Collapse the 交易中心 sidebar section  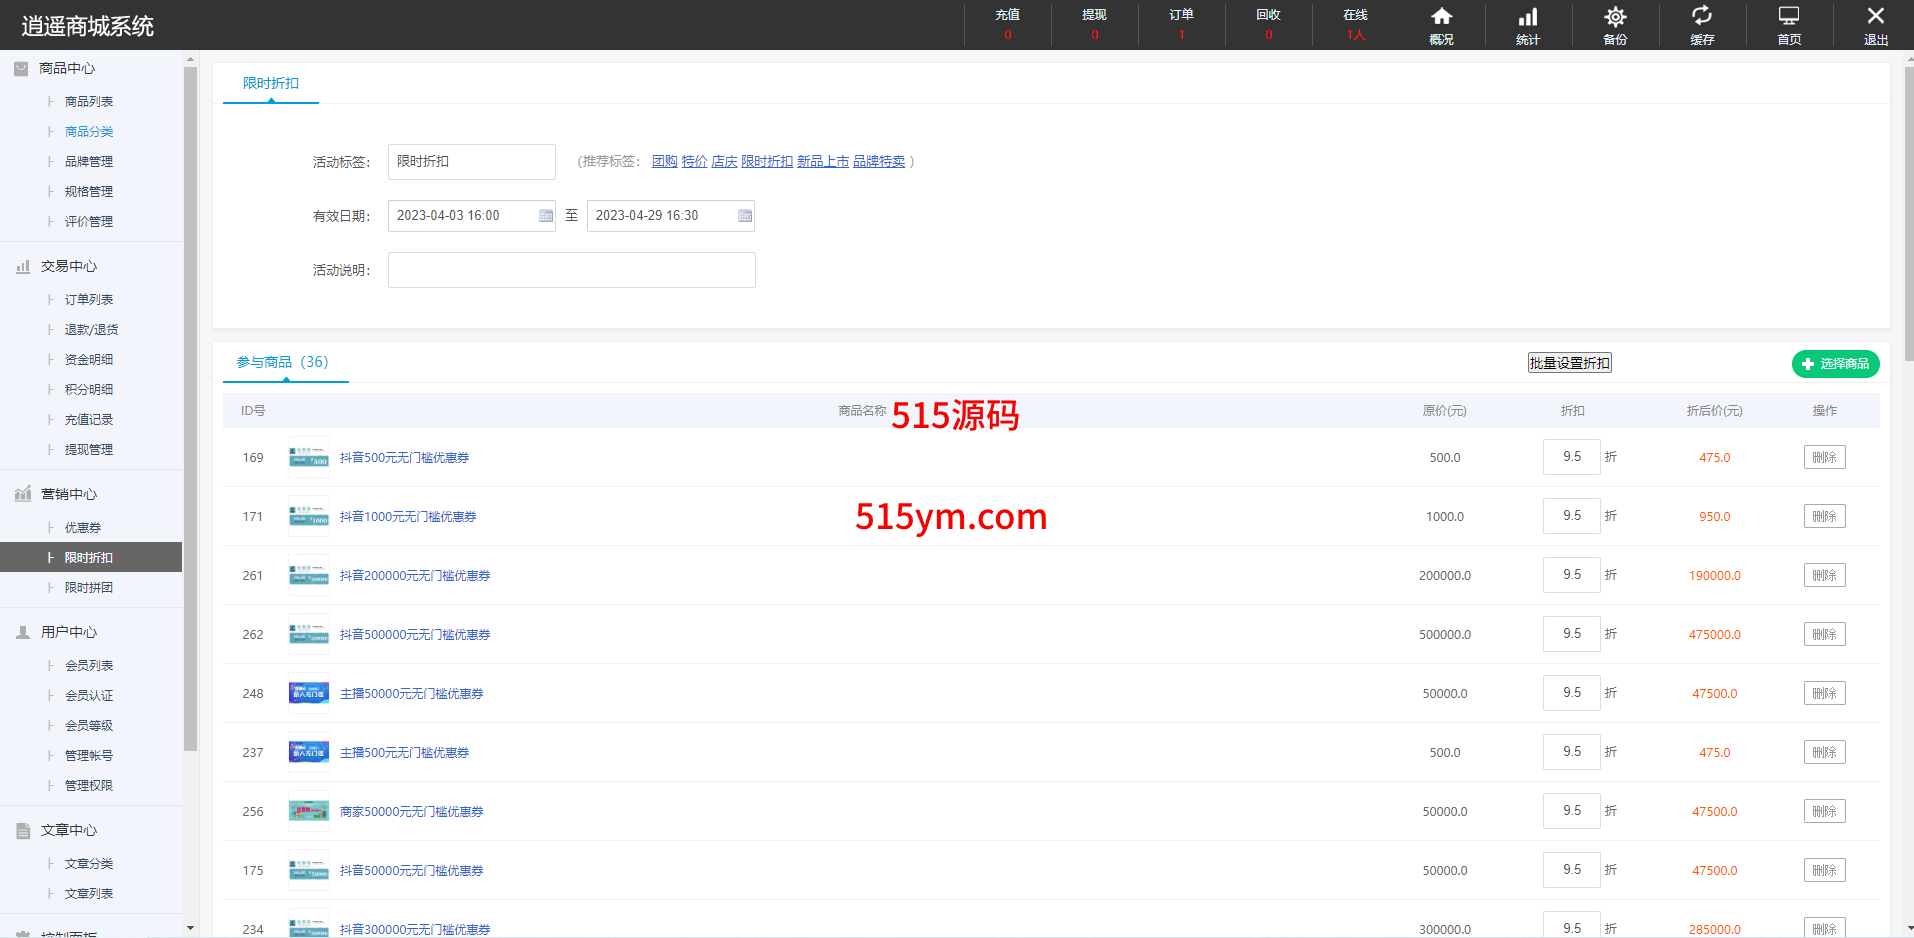point(69,266)
